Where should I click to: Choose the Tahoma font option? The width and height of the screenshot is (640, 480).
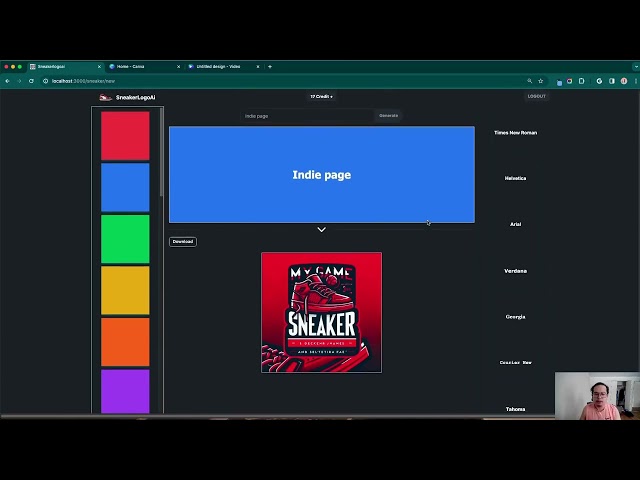click(516, 409)
